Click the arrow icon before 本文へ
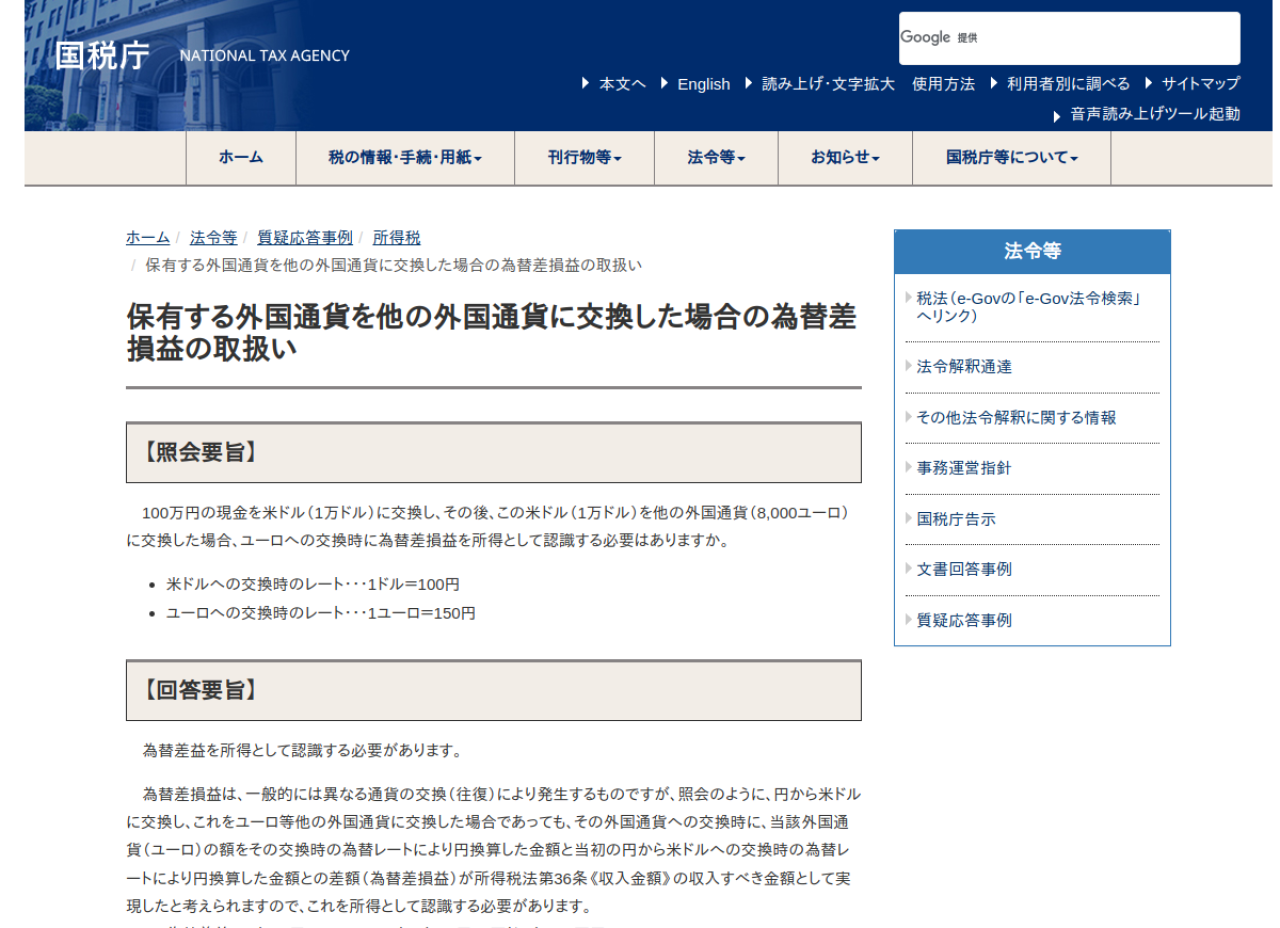 tap(586, 83)
